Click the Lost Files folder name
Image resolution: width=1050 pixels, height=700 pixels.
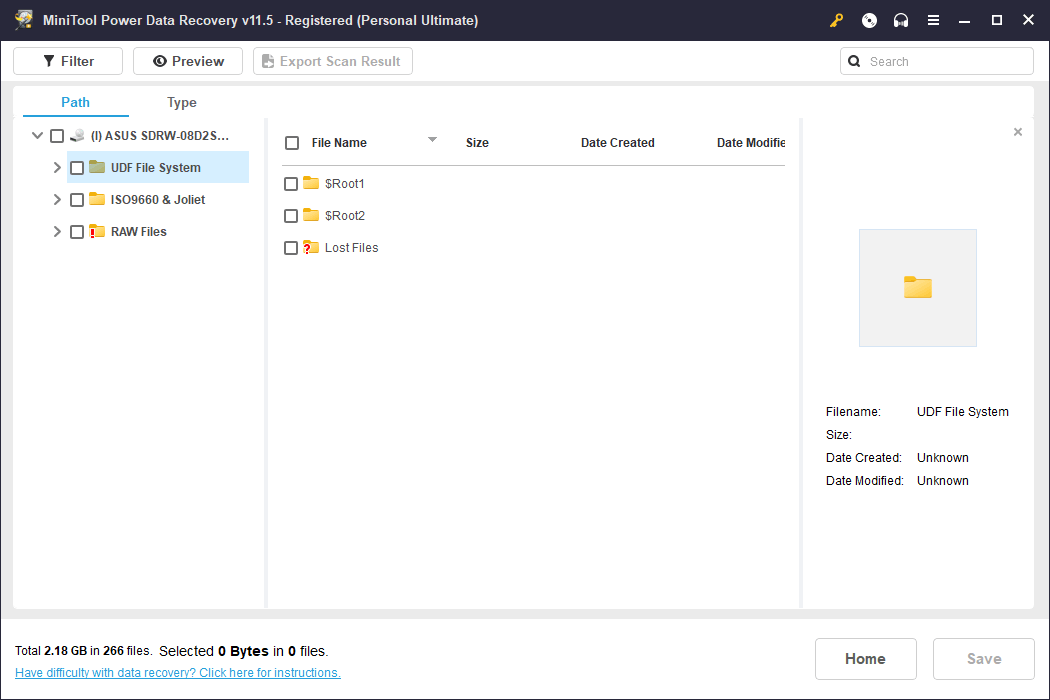[x=352, y=248]
